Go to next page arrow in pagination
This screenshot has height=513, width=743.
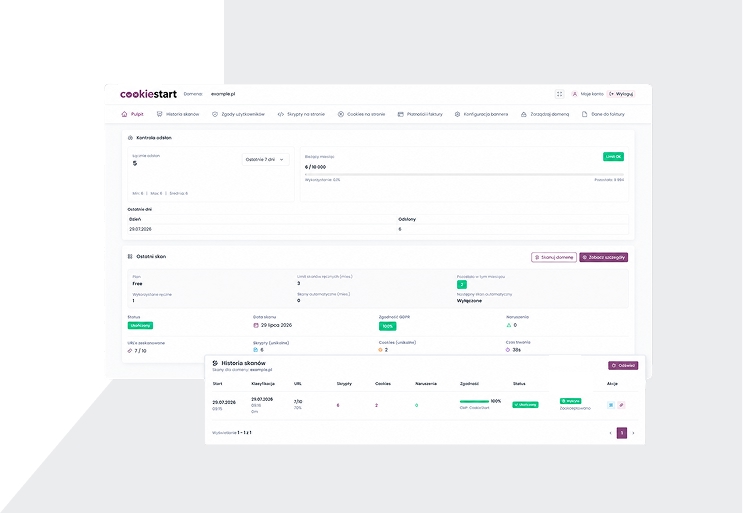(x=634, y=433)
